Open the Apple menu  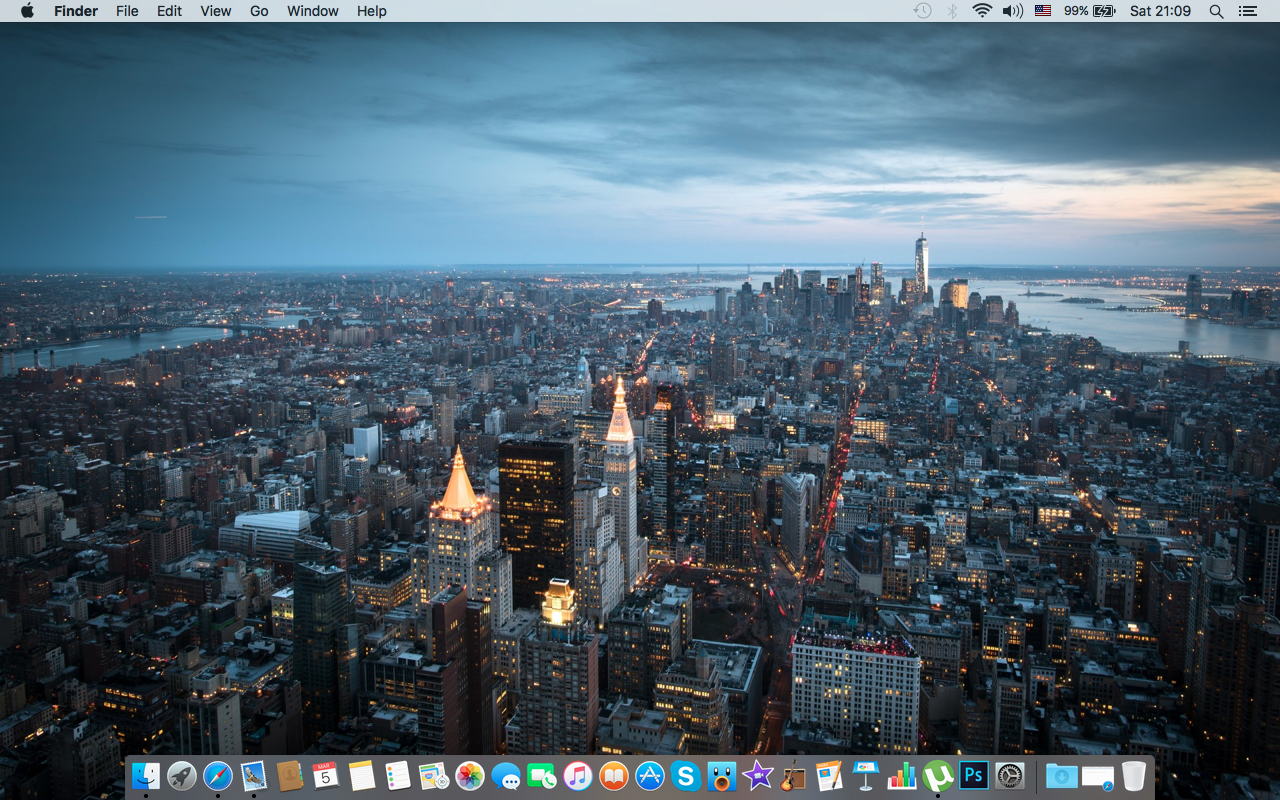click(x=27, y=11)
